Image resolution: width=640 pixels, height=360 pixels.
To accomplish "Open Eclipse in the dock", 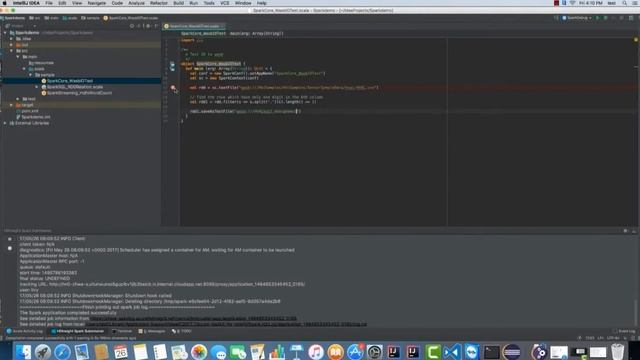I will 511,351.
